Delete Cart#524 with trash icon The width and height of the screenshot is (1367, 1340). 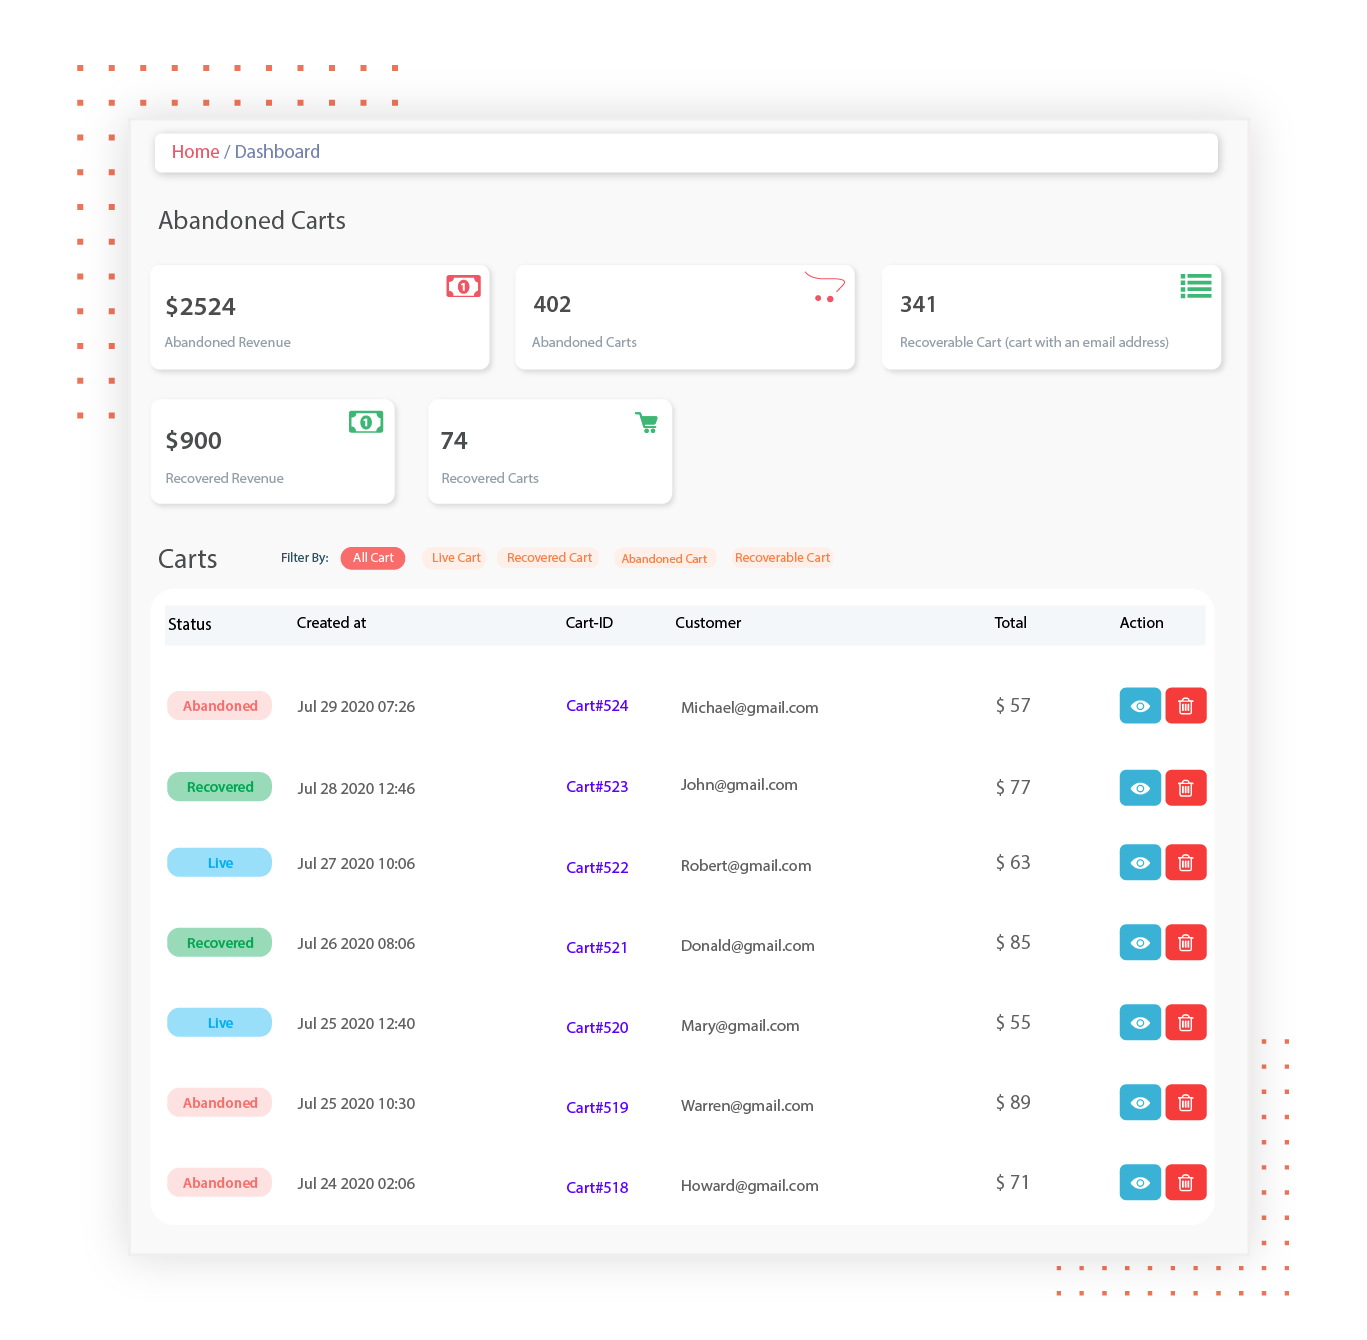pos(1186,706)
